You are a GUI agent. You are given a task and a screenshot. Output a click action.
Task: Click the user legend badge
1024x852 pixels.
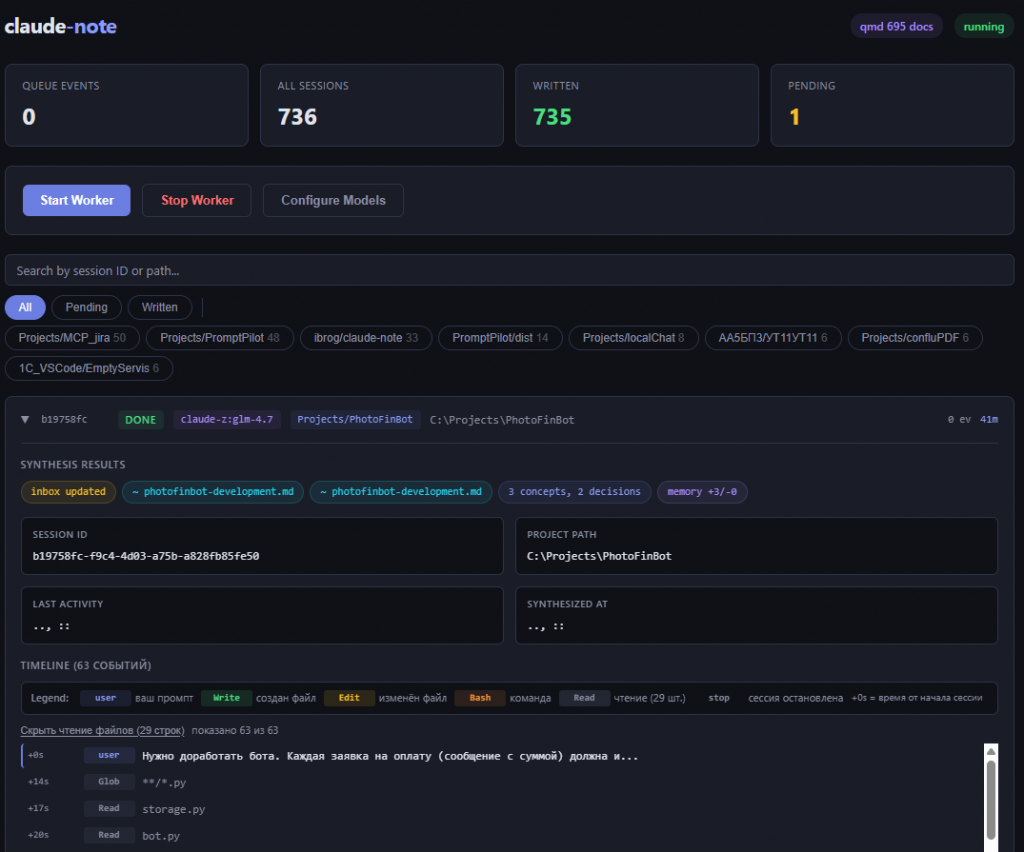pyautogui.click(x=105, y=698)
